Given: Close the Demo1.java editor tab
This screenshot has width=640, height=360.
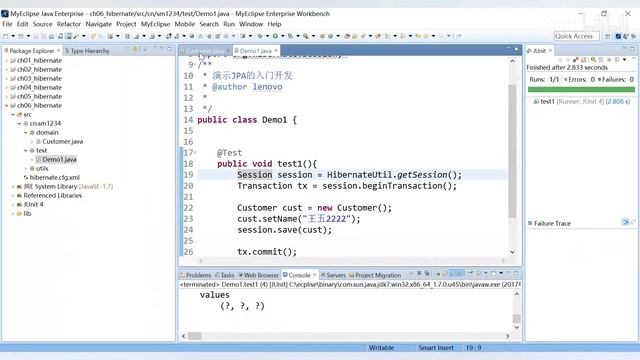Looking at the screenshot, I should pyautogui.click(x=276, y=51).
